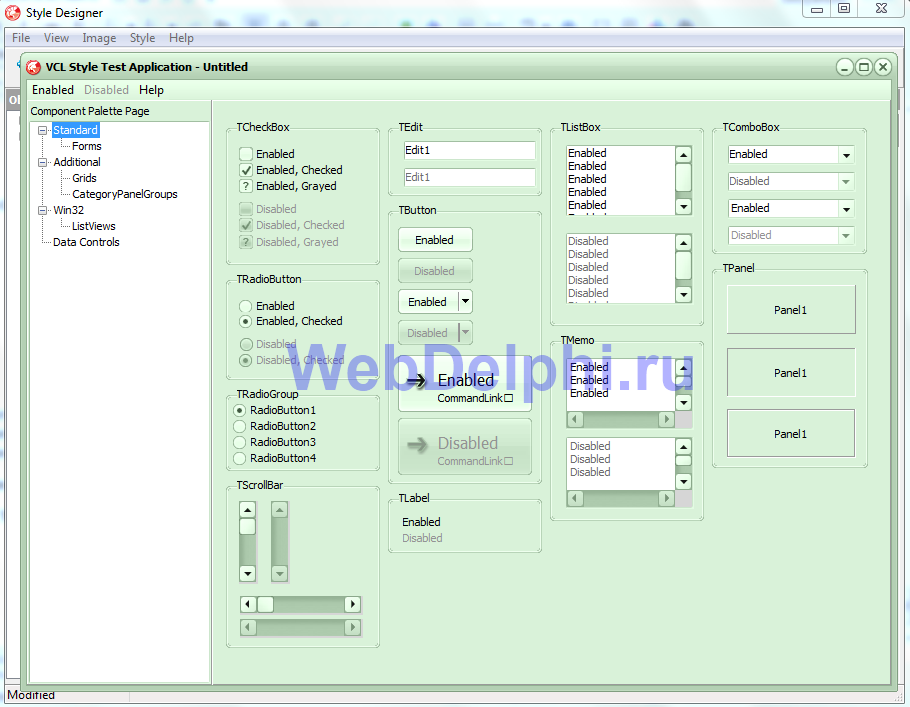910x707 pixels.
Task: Open the Enabled menu in test application
Action: [x=53, y=90]
